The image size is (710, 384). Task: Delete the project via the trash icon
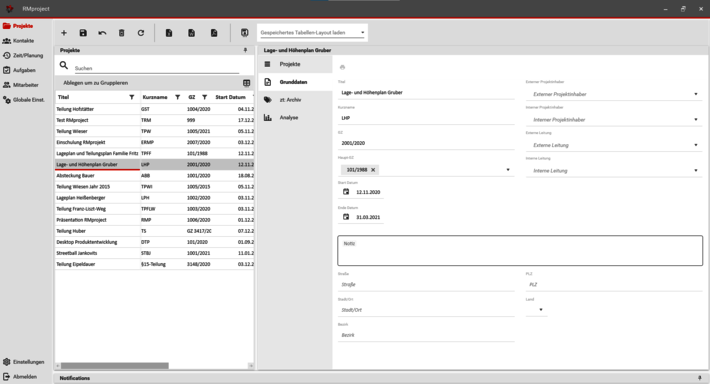pyautogui.click(x=121, y=33)
